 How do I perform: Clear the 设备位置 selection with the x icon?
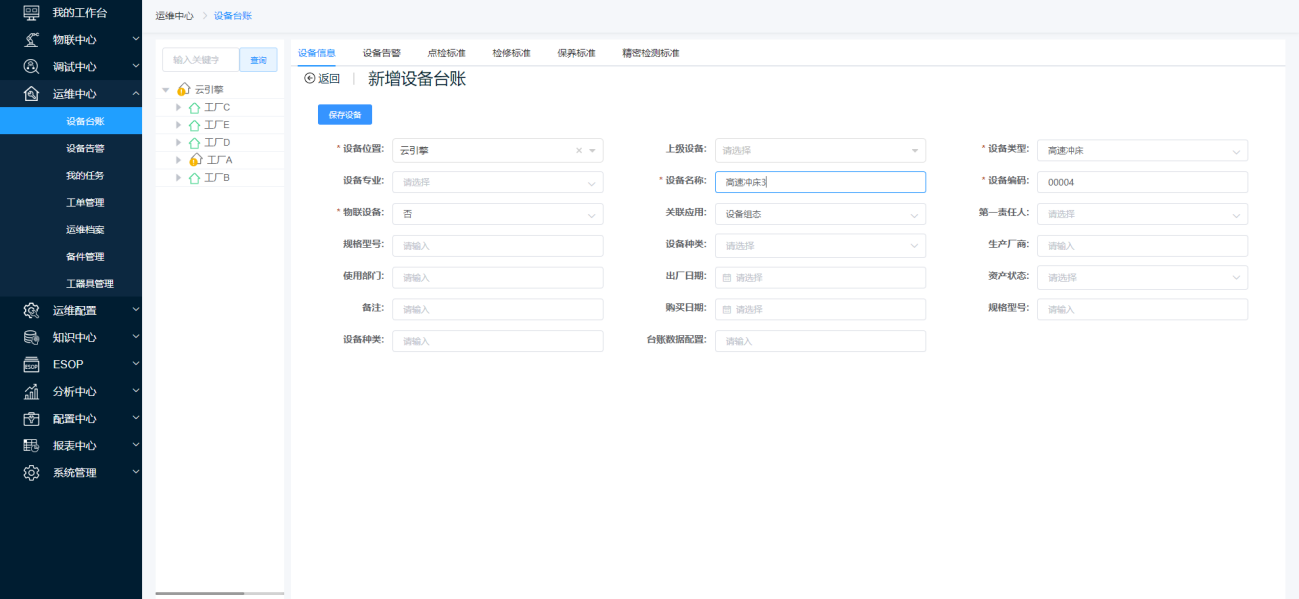[578, 151]
